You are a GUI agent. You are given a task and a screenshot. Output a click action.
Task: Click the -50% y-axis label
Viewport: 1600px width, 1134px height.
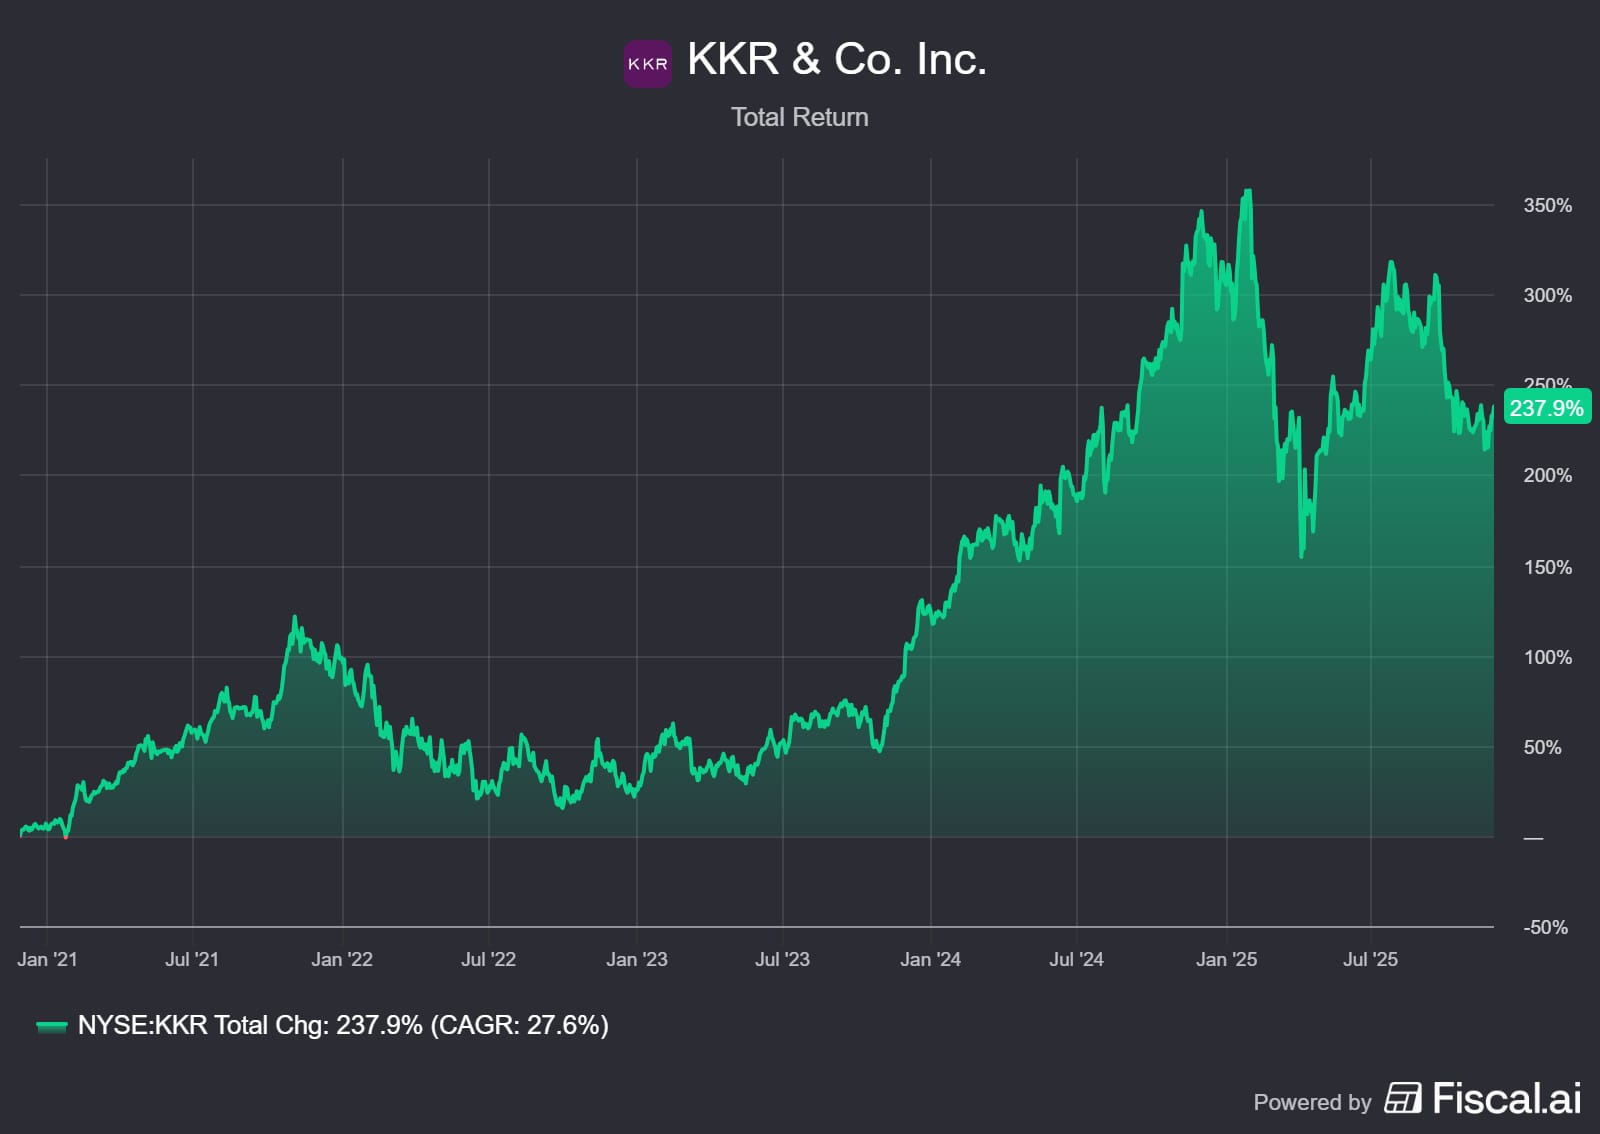(1545, 927)
